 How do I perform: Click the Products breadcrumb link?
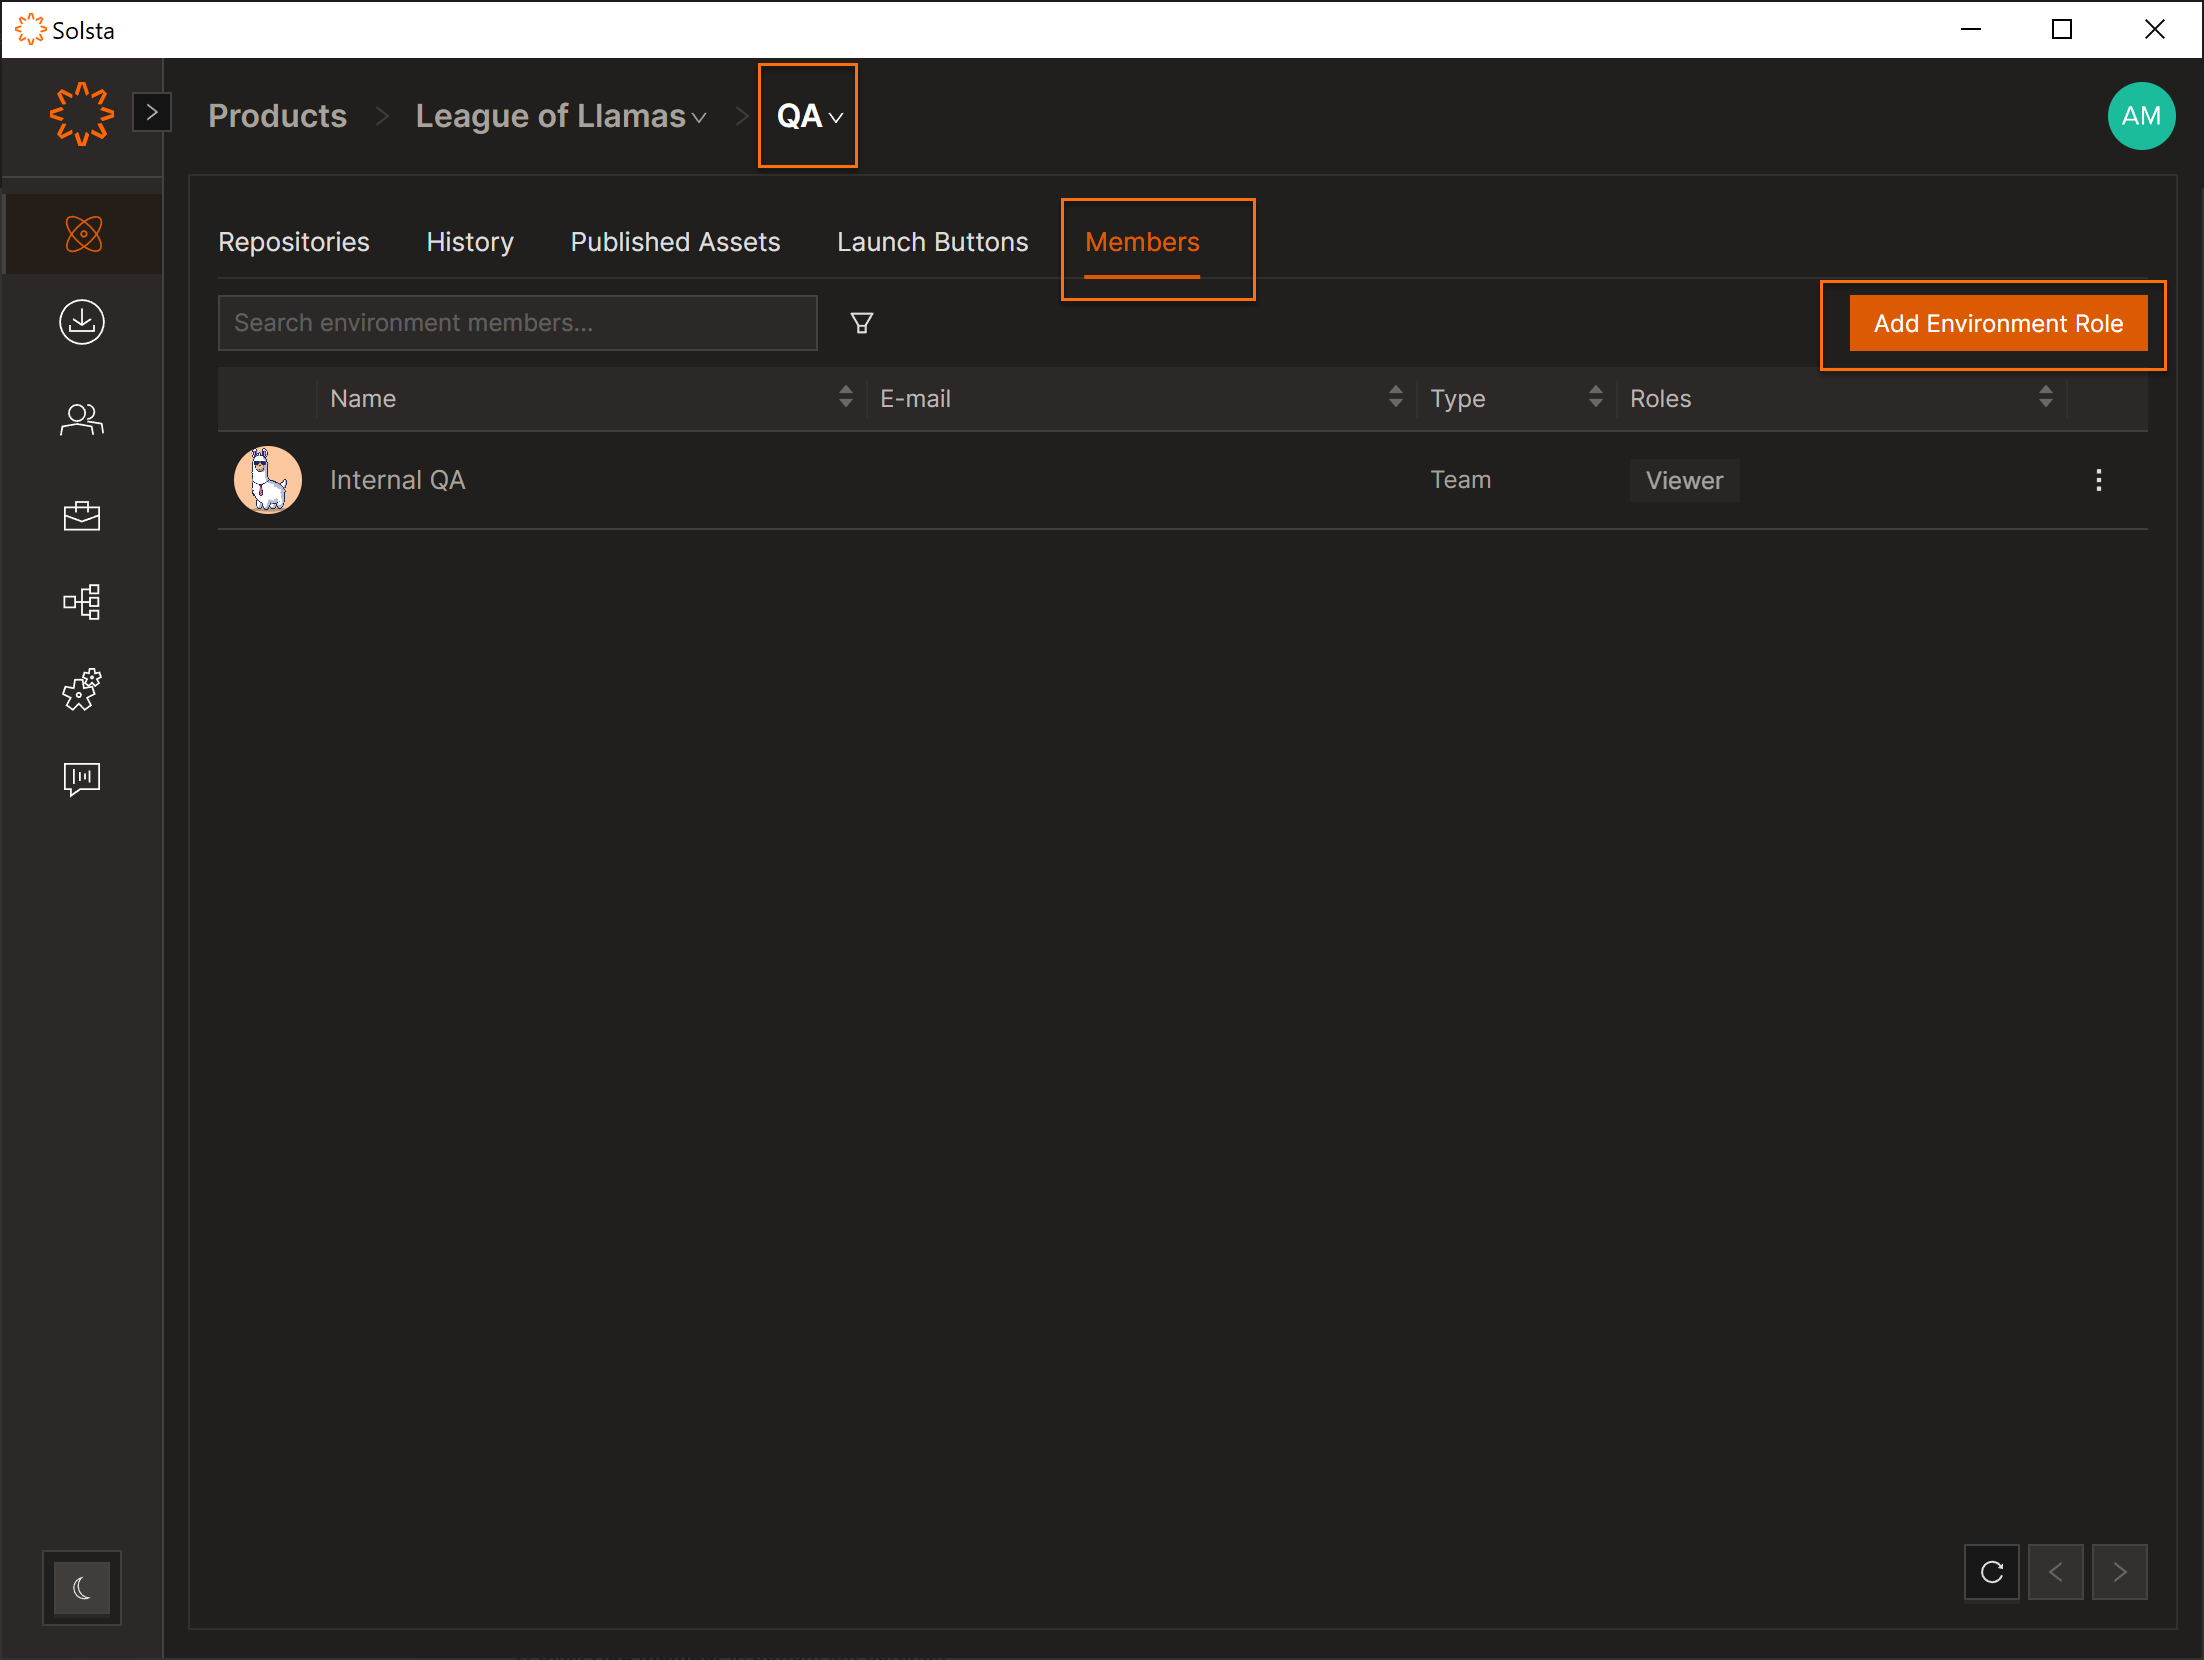click(x=277, y=116)
